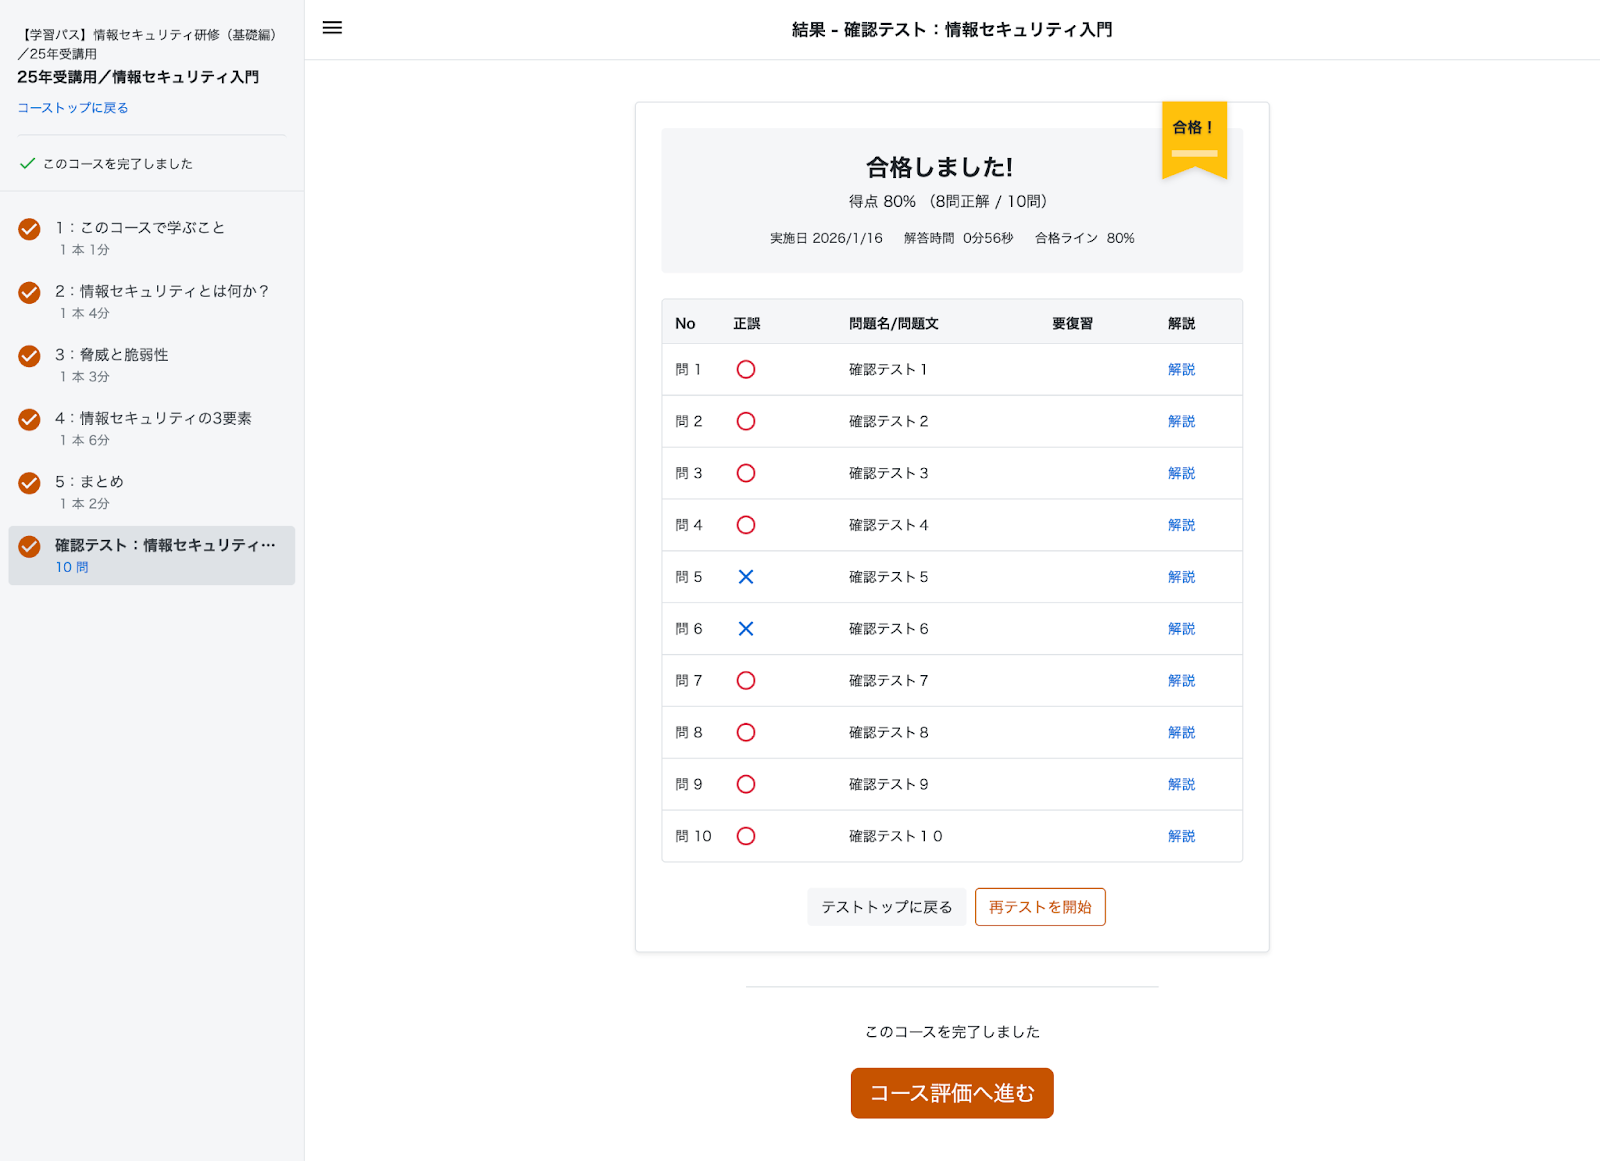Viewport: 1600px width, 1161px height.
Task: Click the 10 問 label in sidebar
Action: pos(72,567)
